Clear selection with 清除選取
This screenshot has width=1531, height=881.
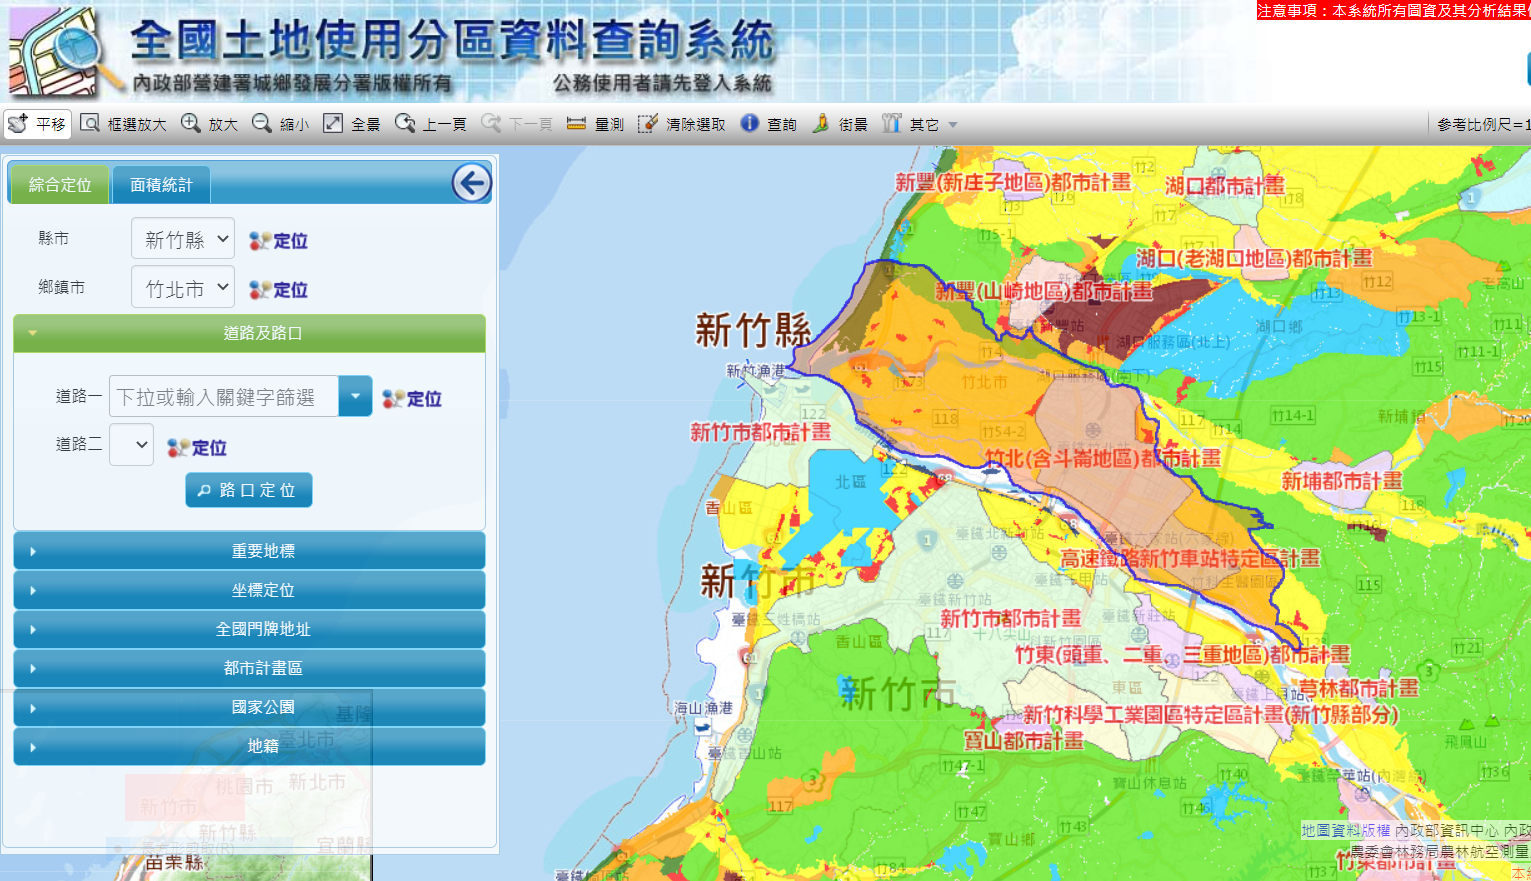[x=682, y=124]
